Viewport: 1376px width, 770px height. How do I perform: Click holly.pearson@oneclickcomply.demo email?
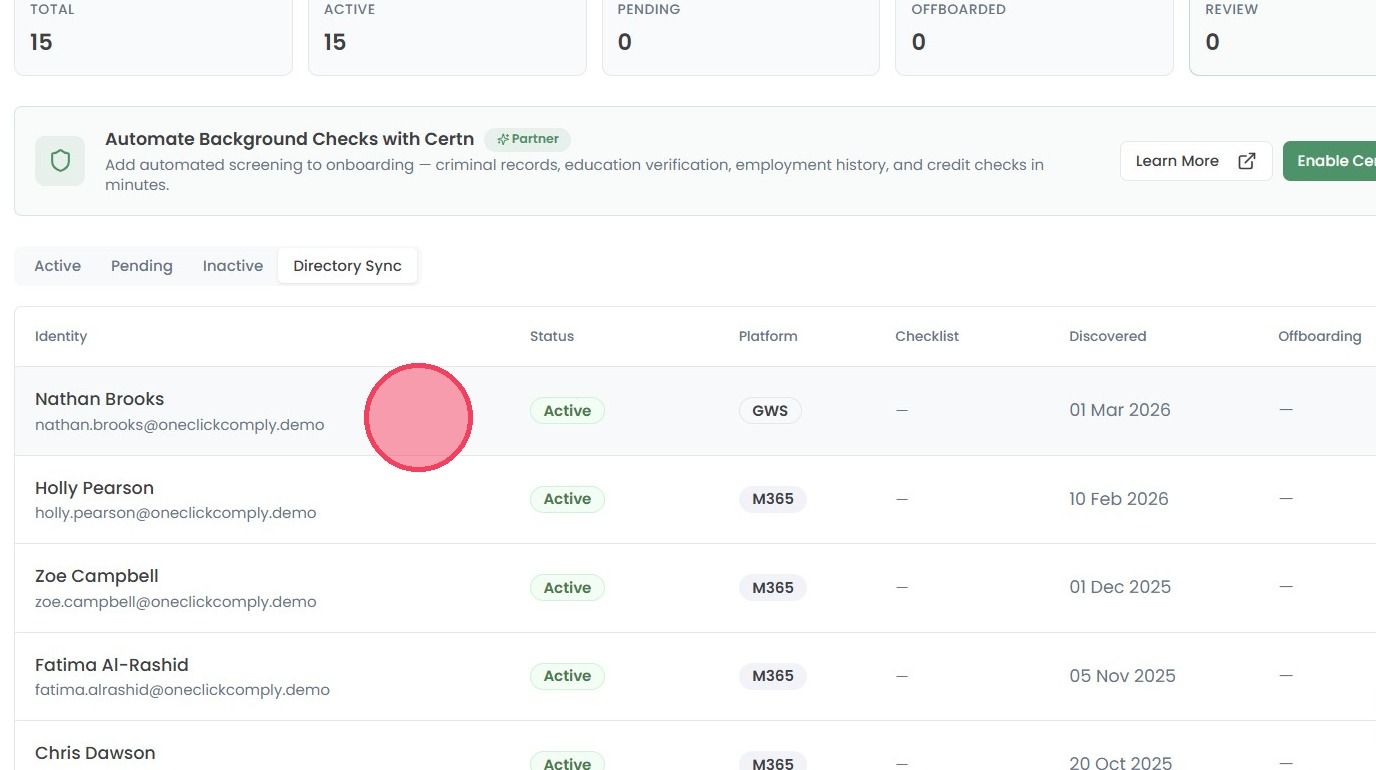pos(176,513)
